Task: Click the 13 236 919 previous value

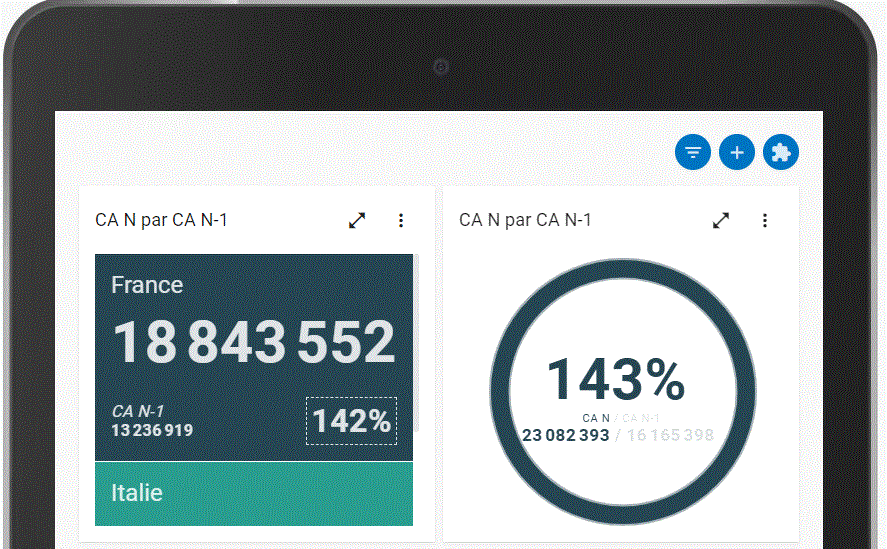Action: click(152, 431)
